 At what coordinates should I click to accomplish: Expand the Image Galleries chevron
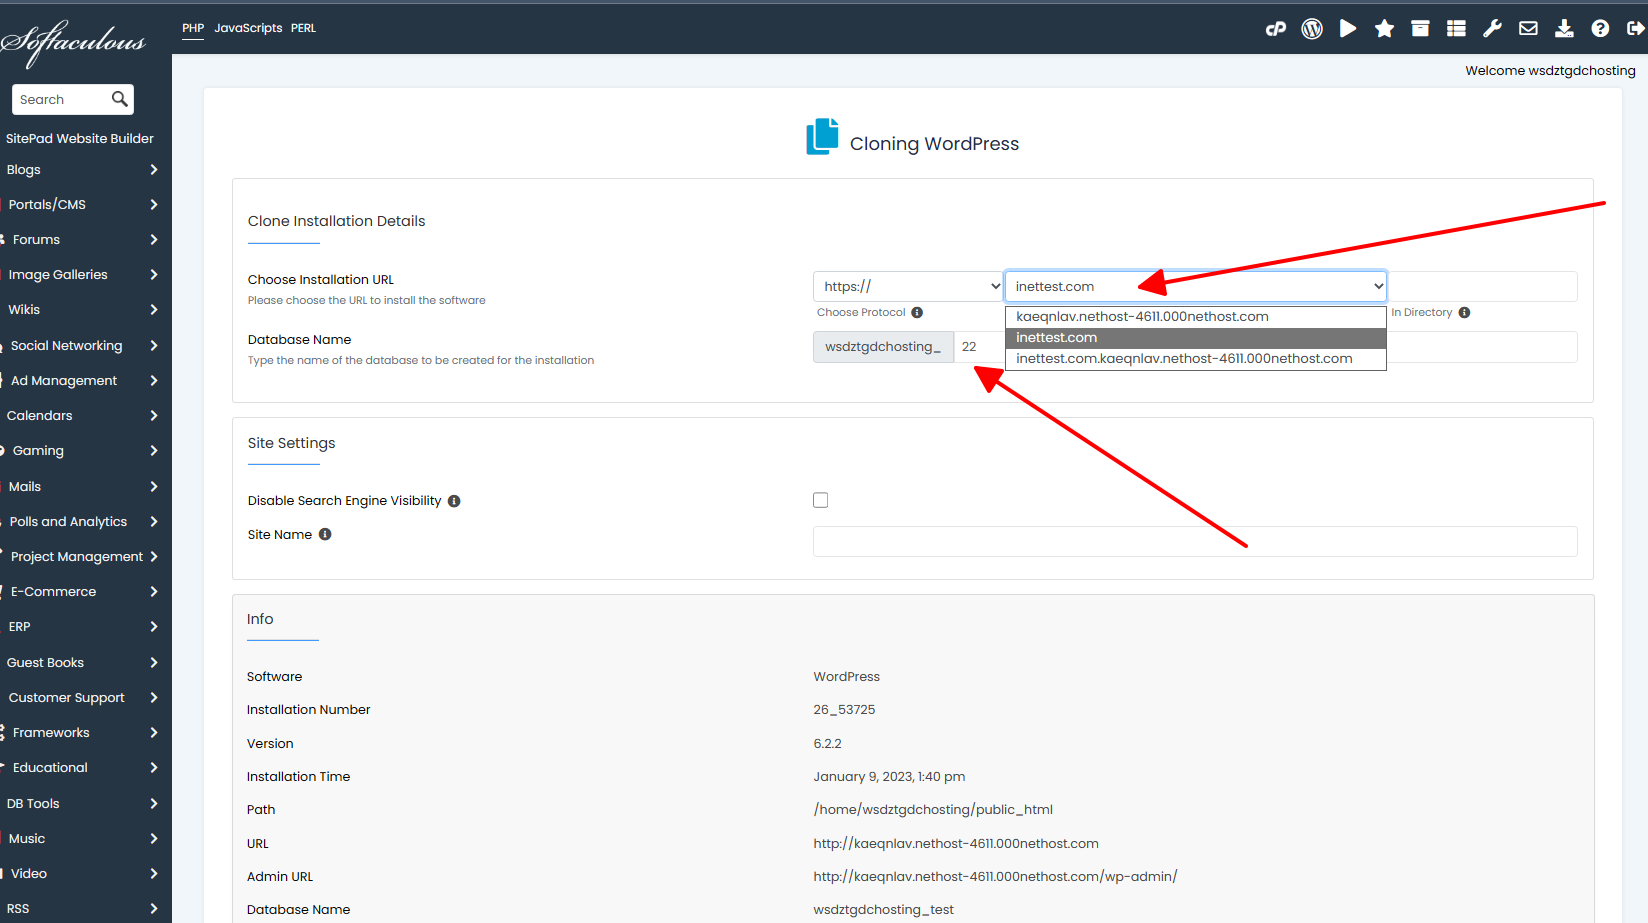coord(154,275)
